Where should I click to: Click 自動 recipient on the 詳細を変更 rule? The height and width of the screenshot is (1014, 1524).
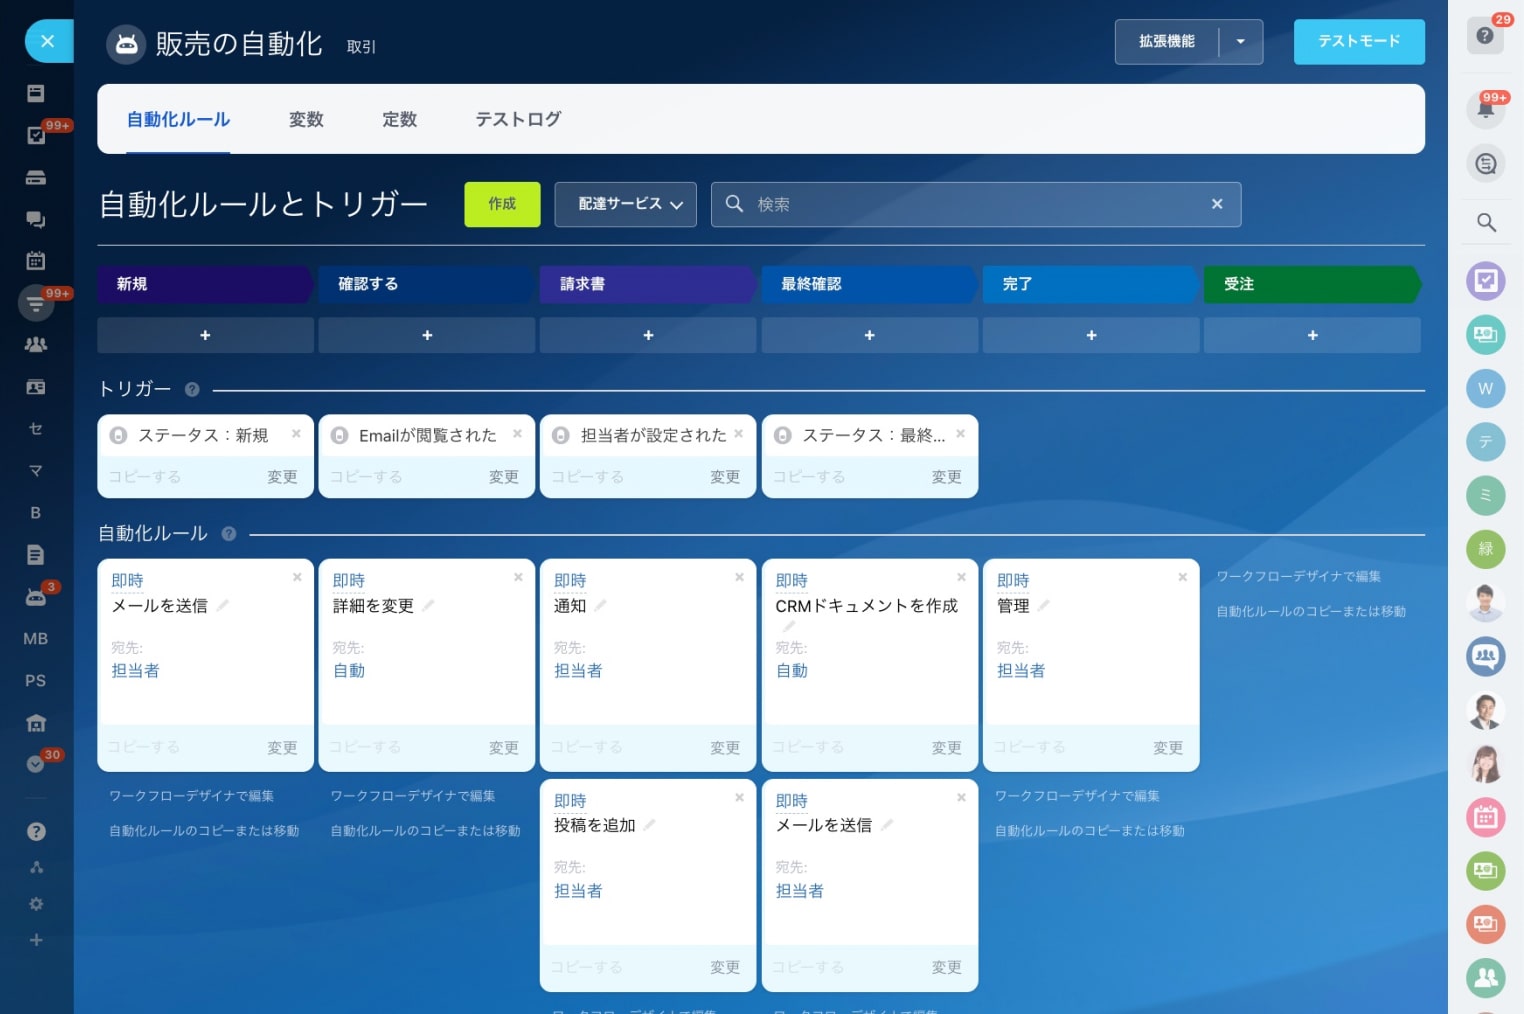[349, 671]
